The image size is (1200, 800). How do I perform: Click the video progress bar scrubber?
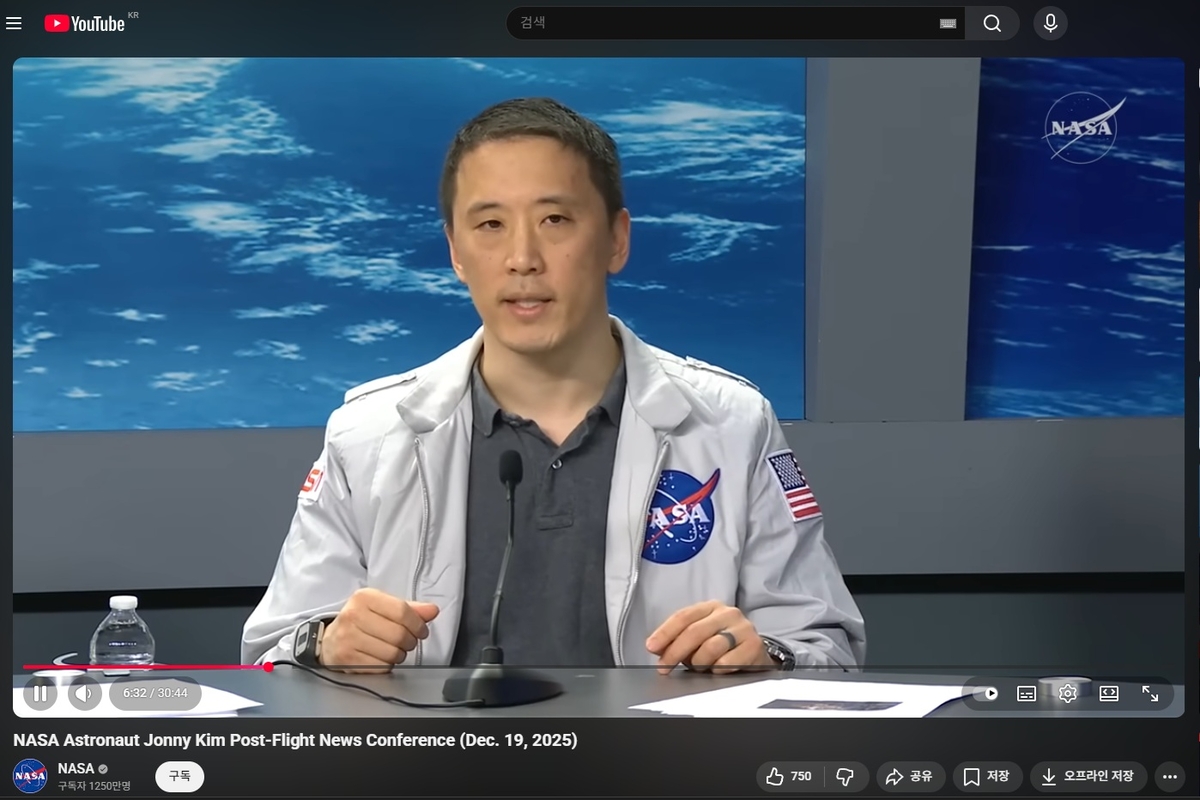[x=268, y=667]
